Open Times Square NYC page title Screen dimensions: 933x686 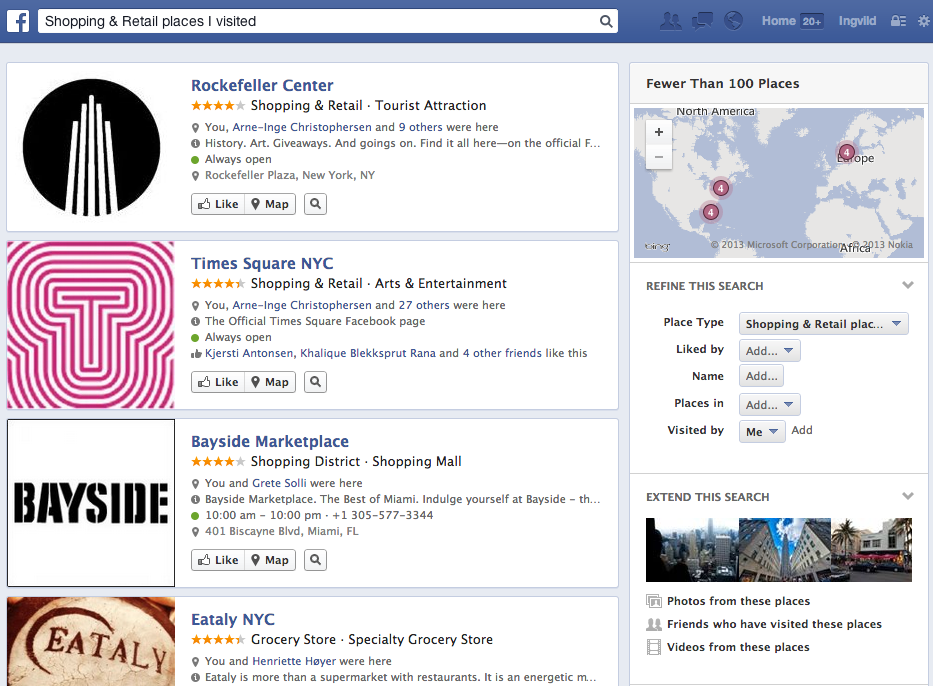point(262,263)
